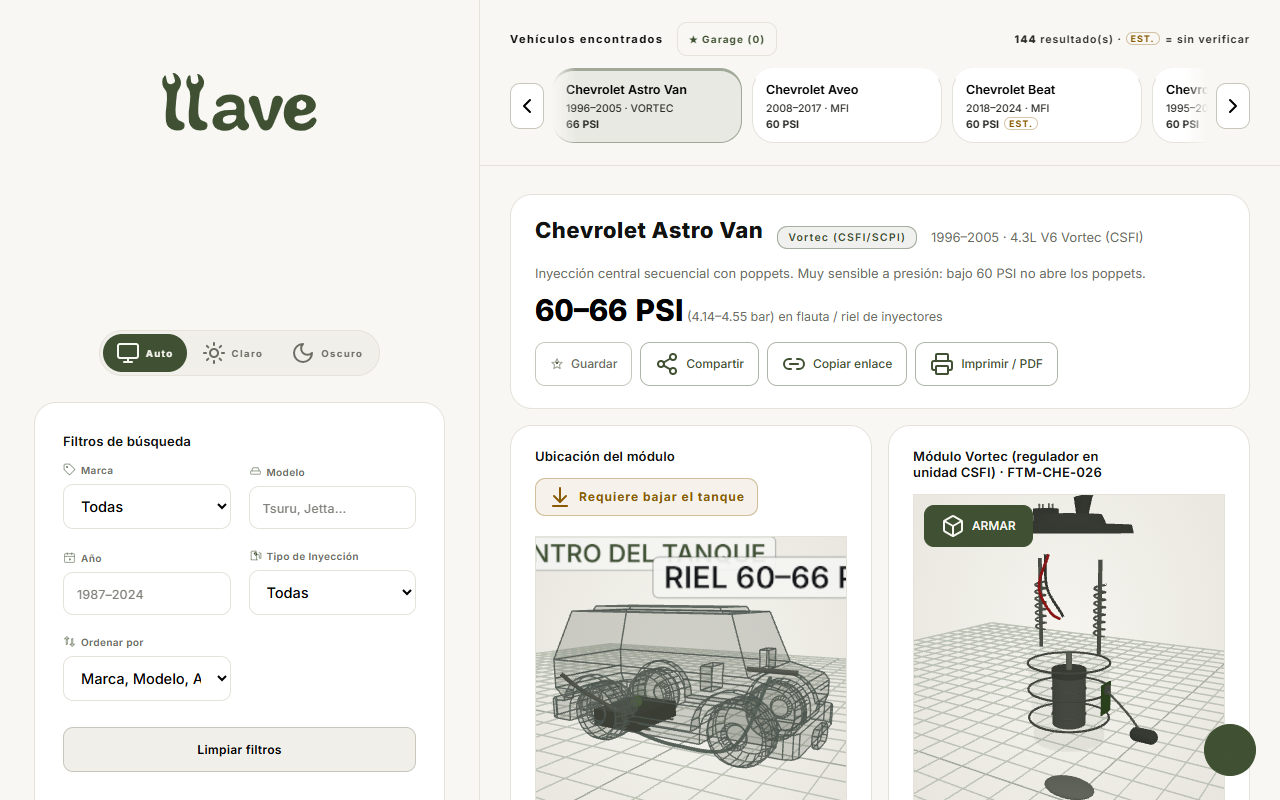The width and height of the screenshot is (1280, 800).
Task: Go to previous vehicles with left arrow
Action: pos(527,106)
